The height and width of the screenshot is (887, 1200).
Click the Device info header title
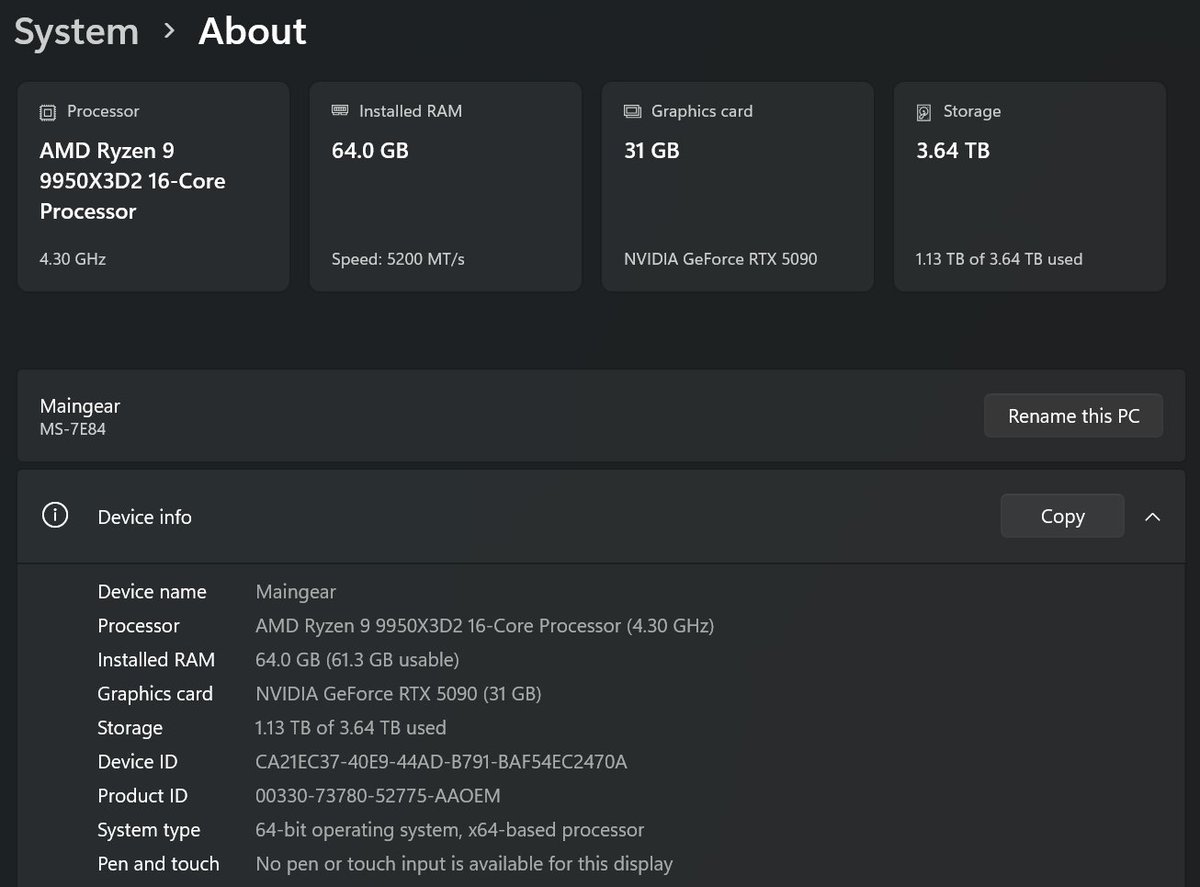click(145, 517)
